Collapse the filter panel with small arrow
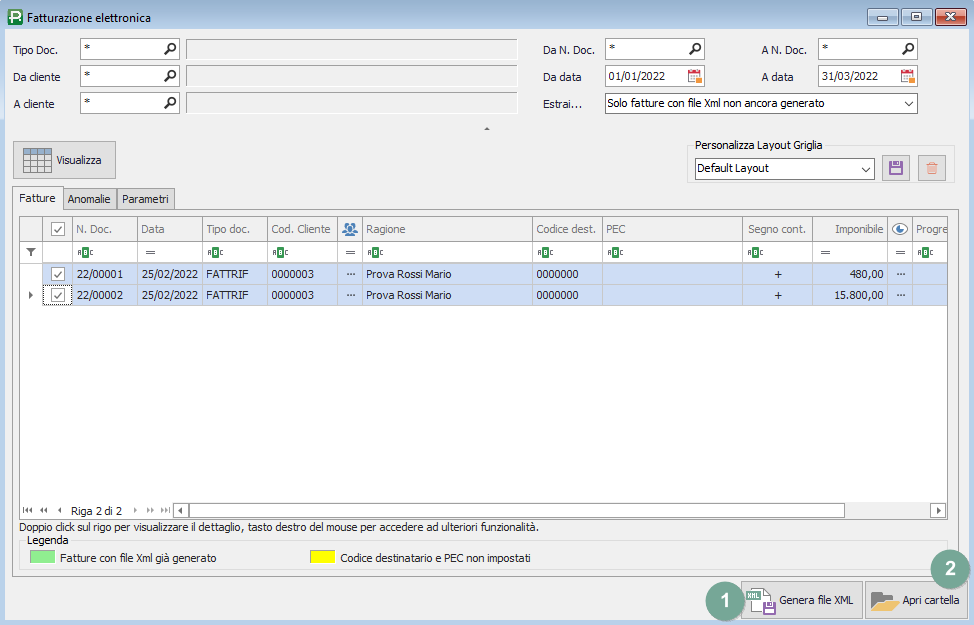Viewport: 974px width, 625px height. coord(487,129)
